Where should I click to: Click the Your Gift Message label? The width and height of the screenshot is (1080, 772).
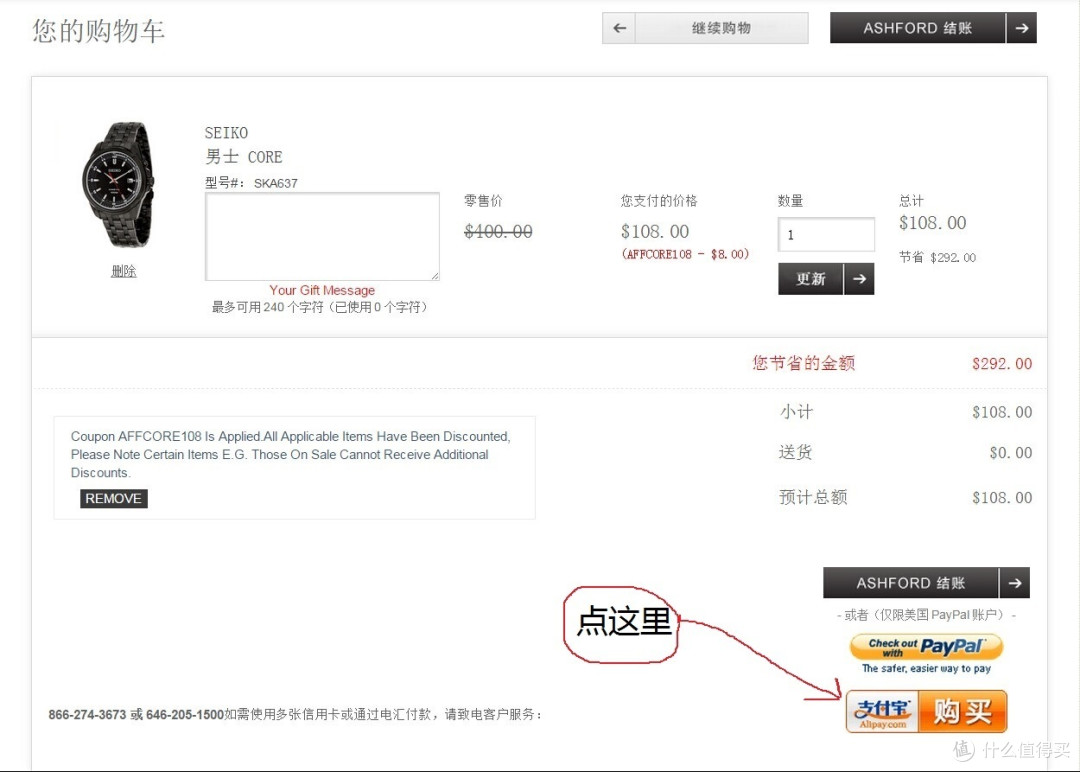[322, 290]
